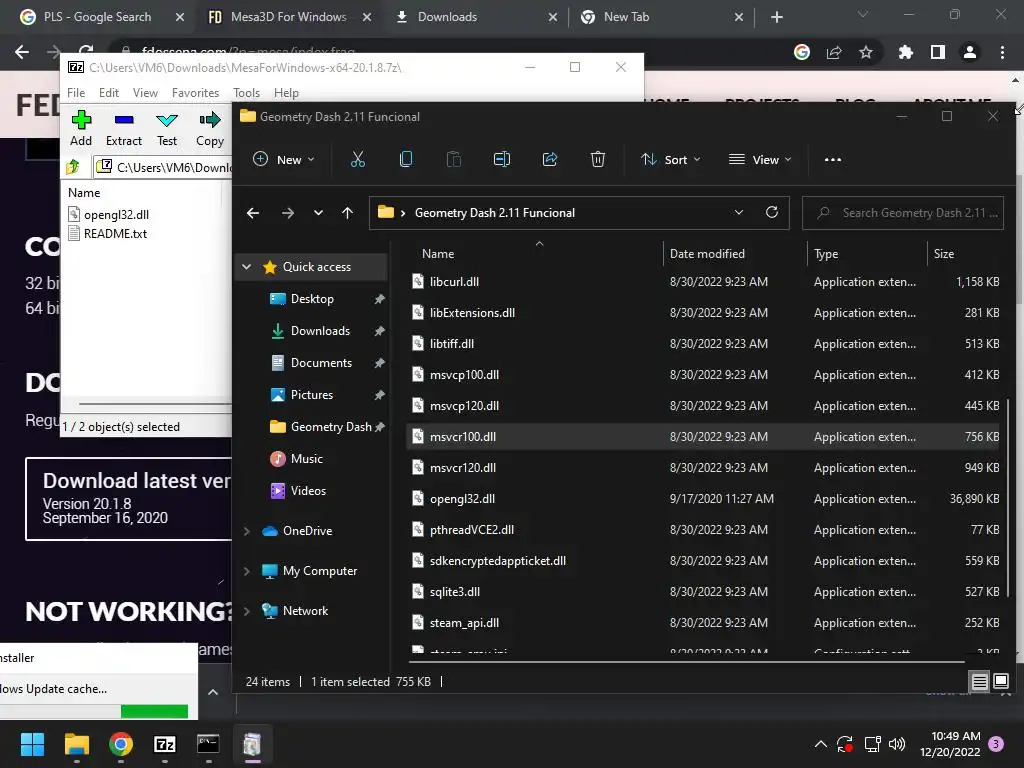Sort files by Date modified column
The image size is (1024, 768).
click(x=707, y=253)
